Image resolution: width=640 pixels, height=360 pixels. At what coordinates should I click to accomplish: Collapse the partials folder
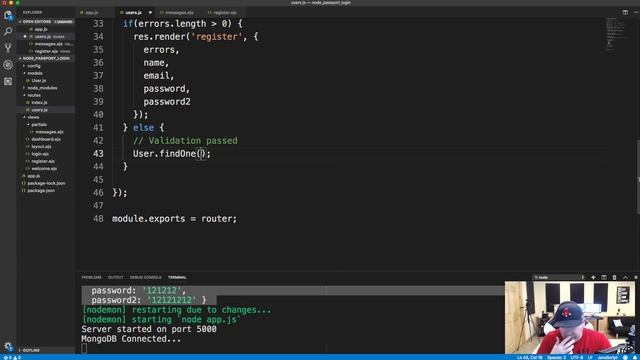pos(39,124)
